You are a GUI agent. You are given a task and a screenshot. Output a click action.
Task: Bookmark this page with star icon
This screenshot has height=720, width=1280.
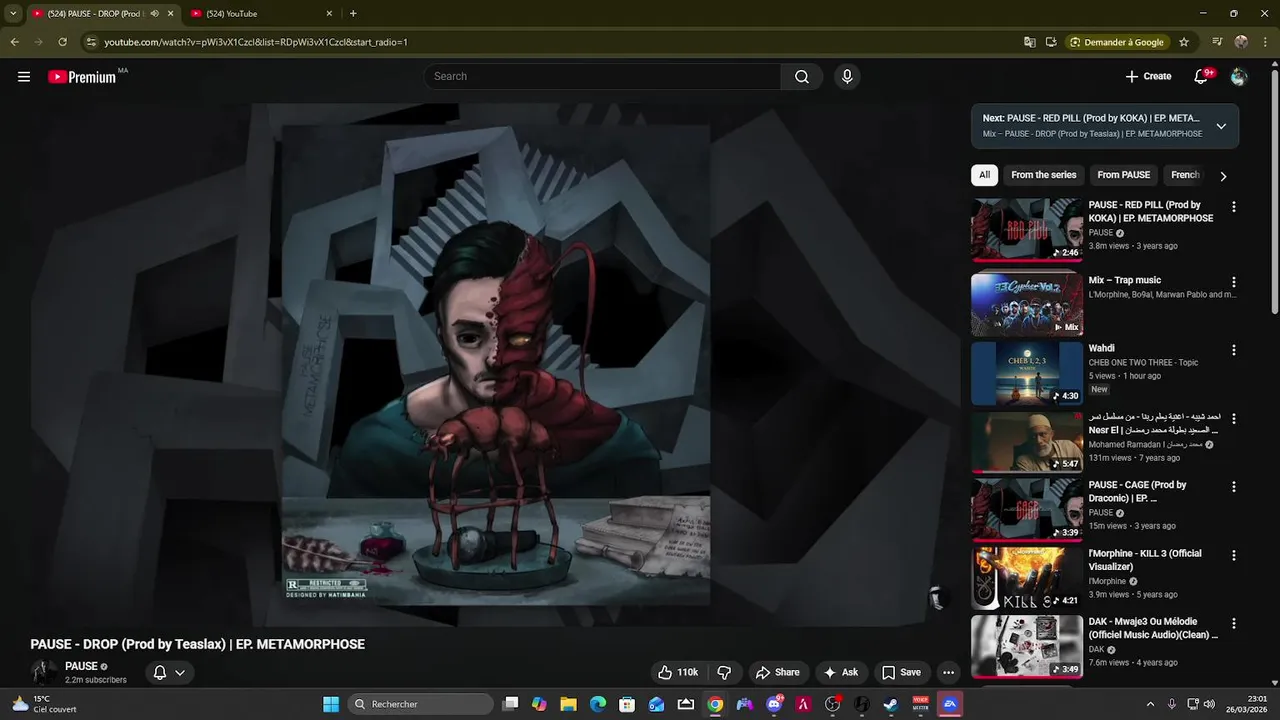click(x=1184, y=42)
